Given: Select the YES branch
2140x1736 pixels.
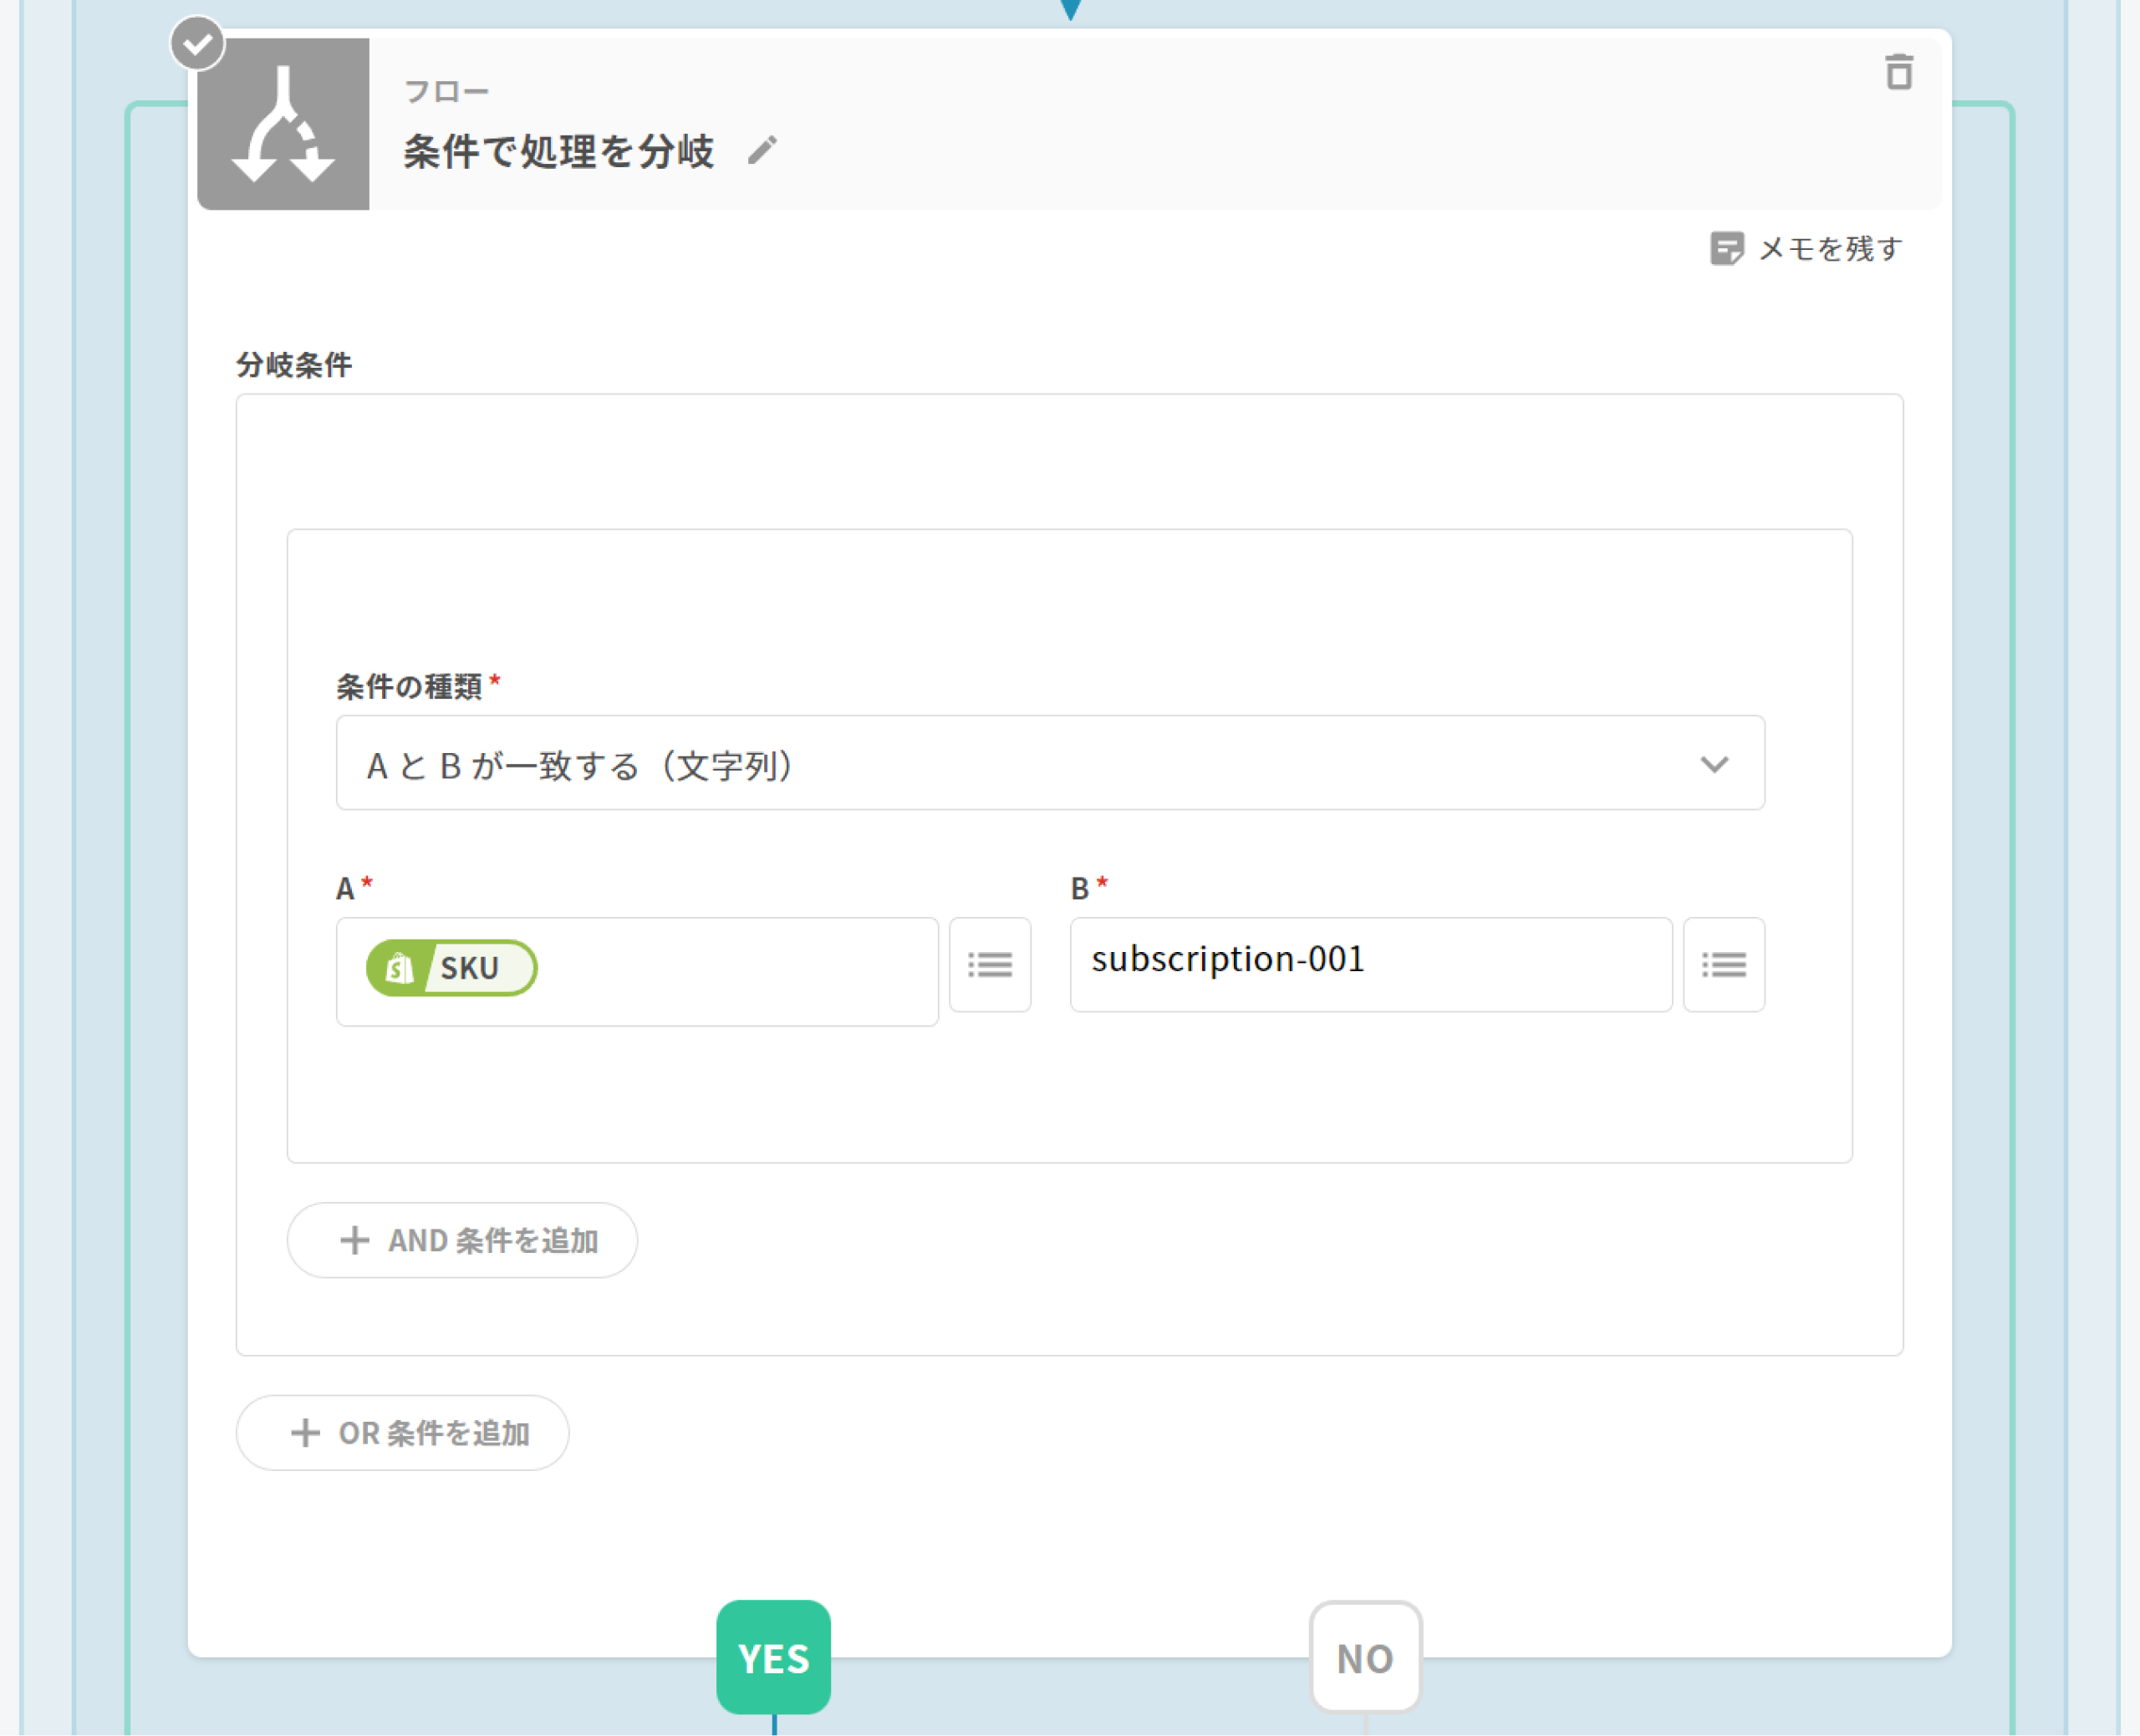Looking at the screenshot, I should [773, 1657].
